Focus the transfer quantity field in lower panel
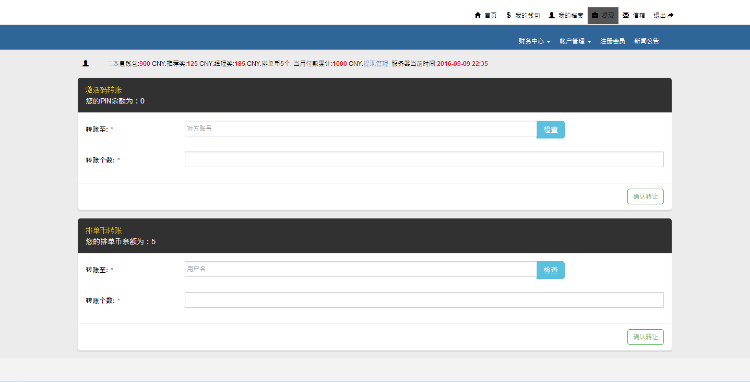The height and width of the screenshot is (382, 750). 424,300
